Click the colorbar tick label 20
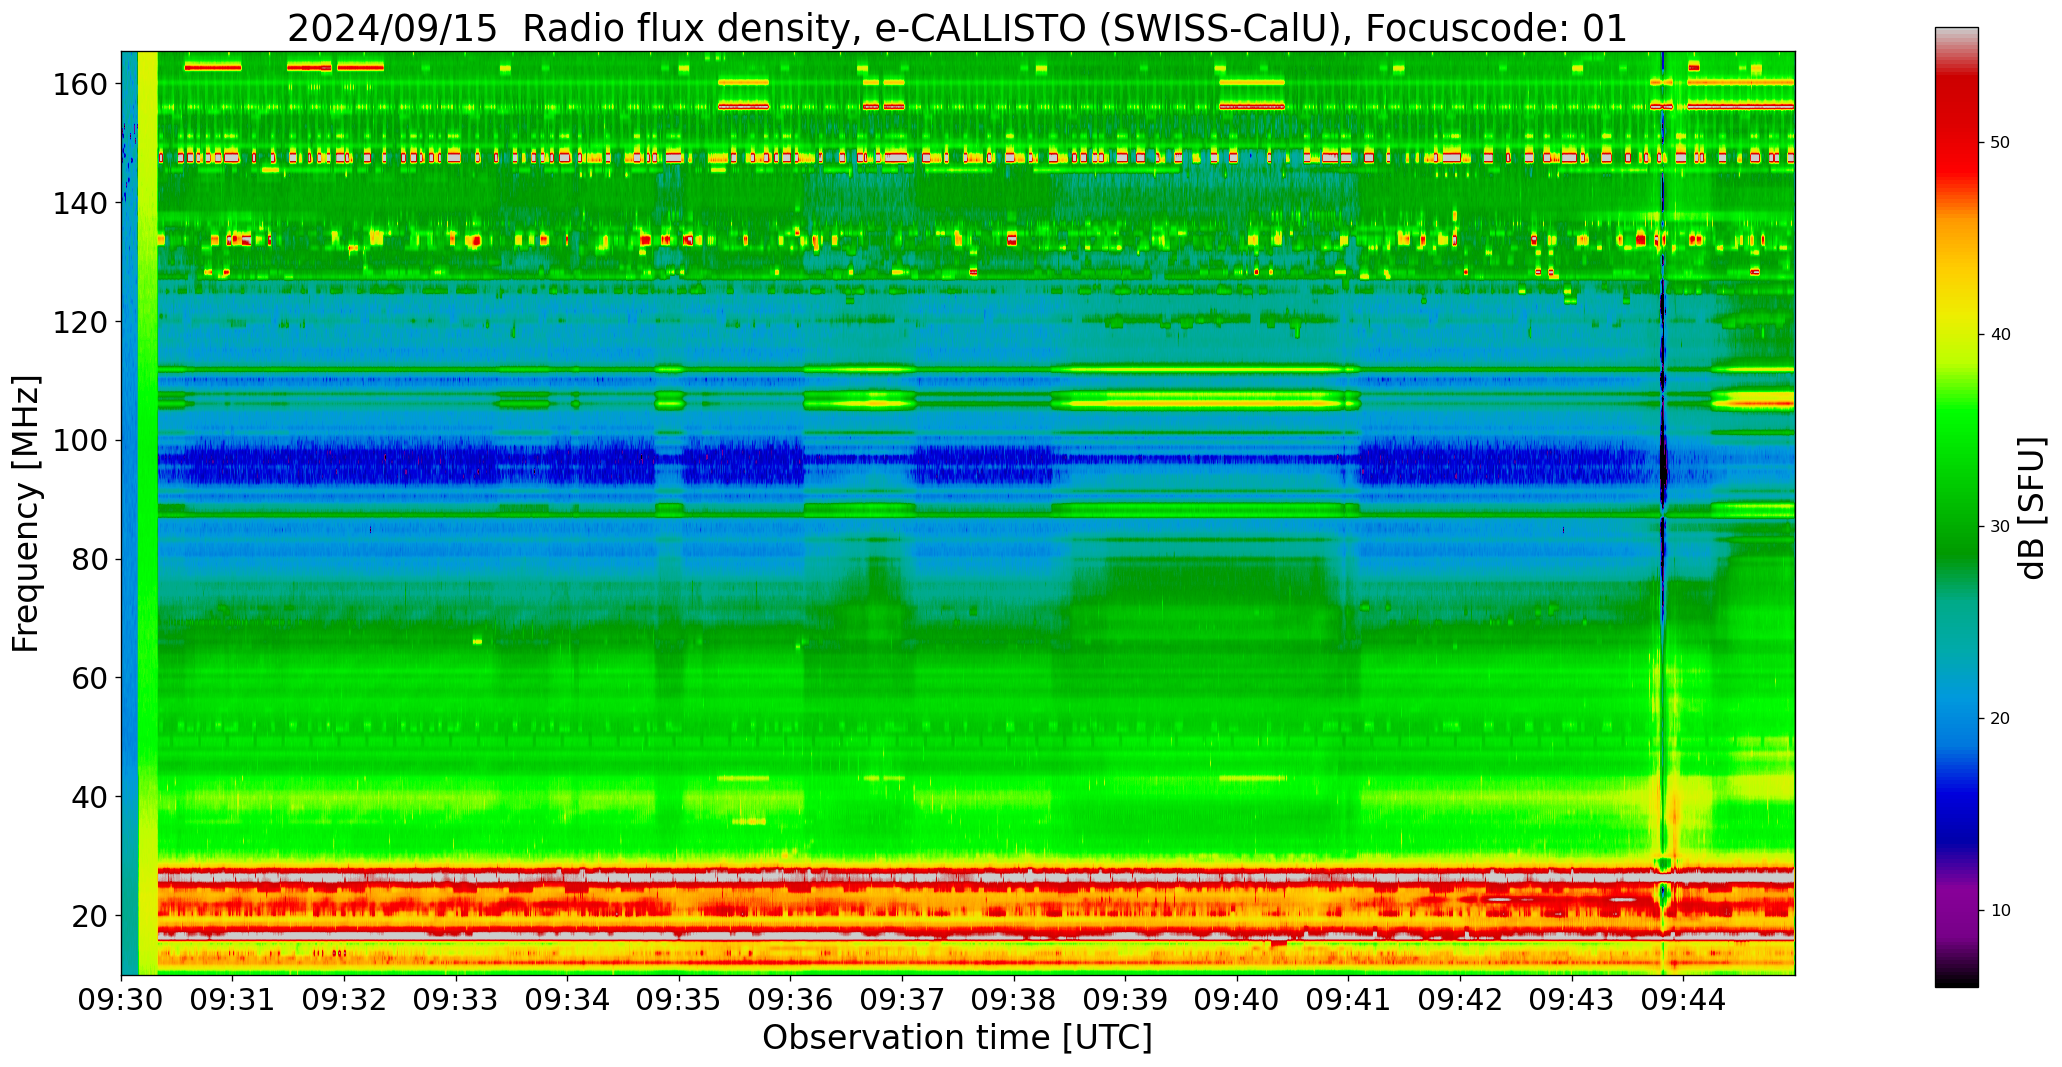The height and width of the screenshot is (1067, 2062). (2000, 719)
